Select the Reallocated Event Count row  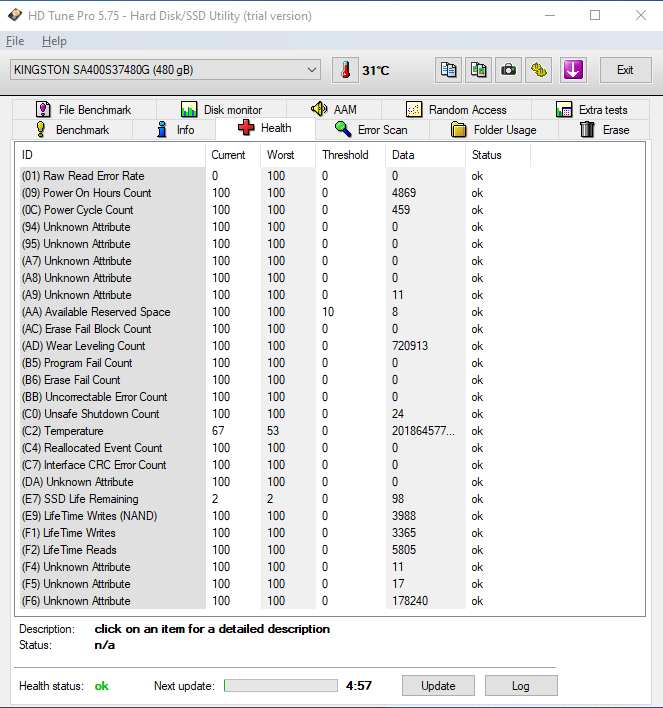[x=275, y=448]
